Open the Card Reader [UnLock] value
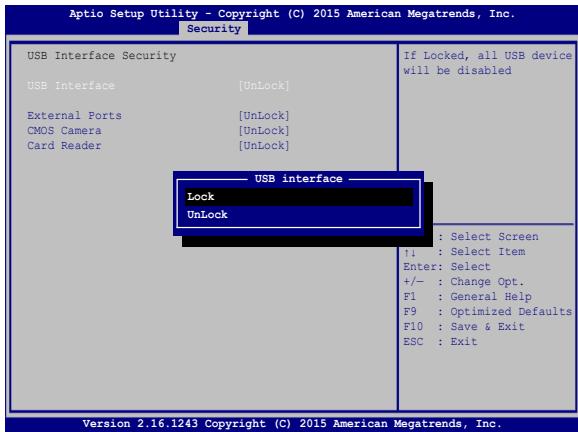Screen dimensions: 578x432 tap(264, 145)
